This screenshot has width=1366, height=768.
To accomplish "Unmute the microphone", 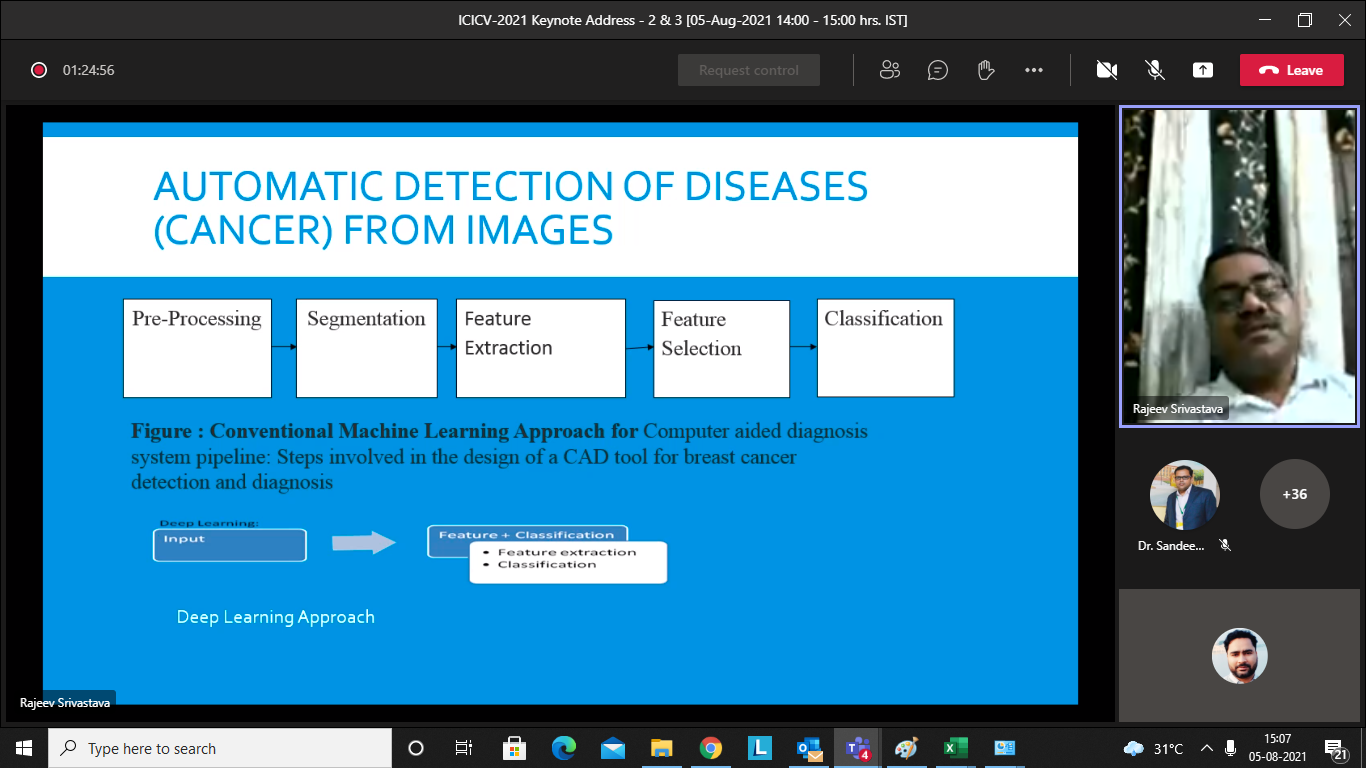I will click(x=1154, y=70).
